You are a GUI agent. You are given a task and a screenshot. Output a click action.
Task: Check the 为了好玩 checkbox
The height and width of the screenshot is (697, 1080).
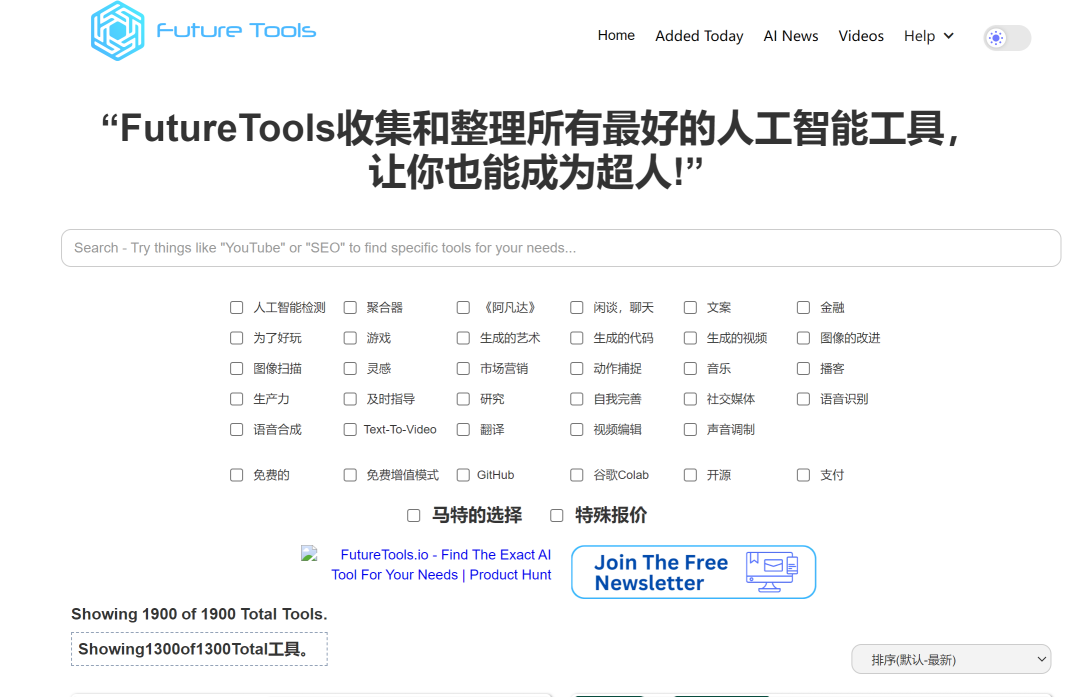click(236, 337)
